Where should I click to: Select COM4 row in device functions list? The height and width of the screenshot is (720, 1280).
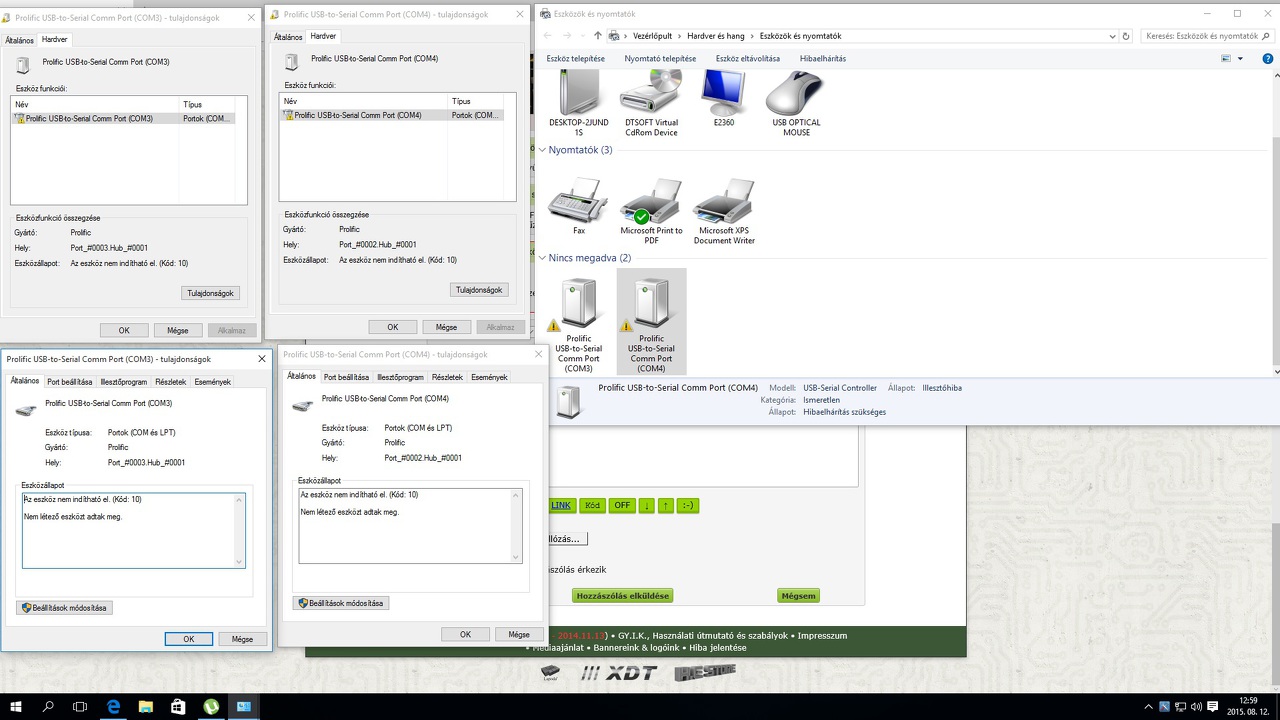(x=391, y=115)
